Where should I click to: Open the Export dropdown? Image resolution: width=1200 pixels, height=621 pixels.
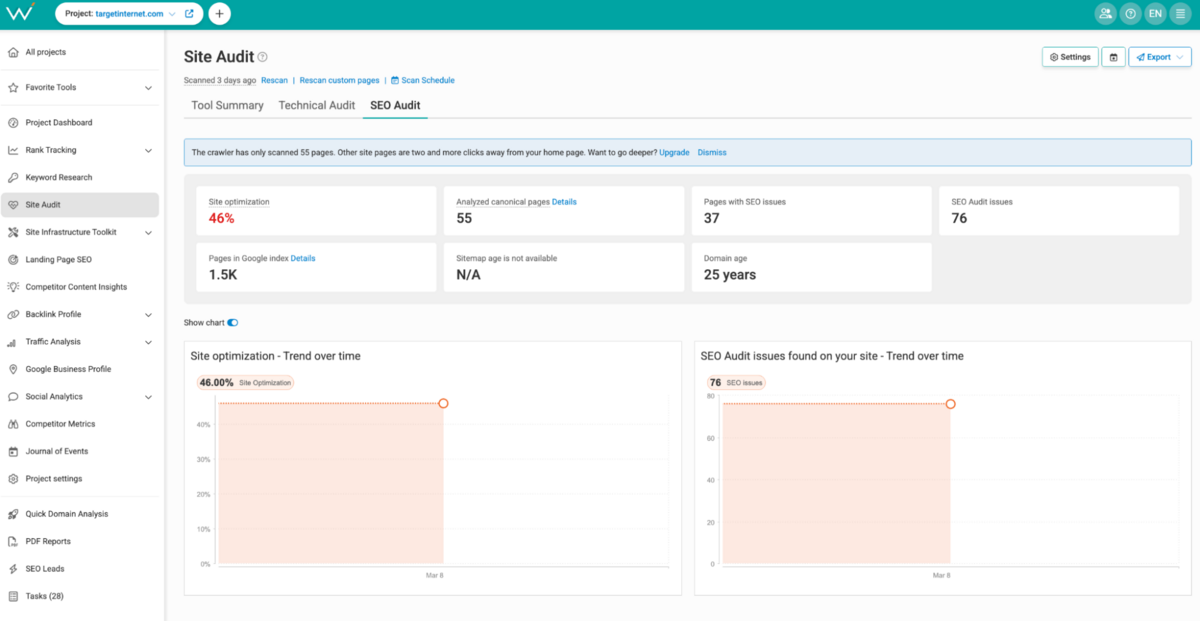coord(1160,57)
